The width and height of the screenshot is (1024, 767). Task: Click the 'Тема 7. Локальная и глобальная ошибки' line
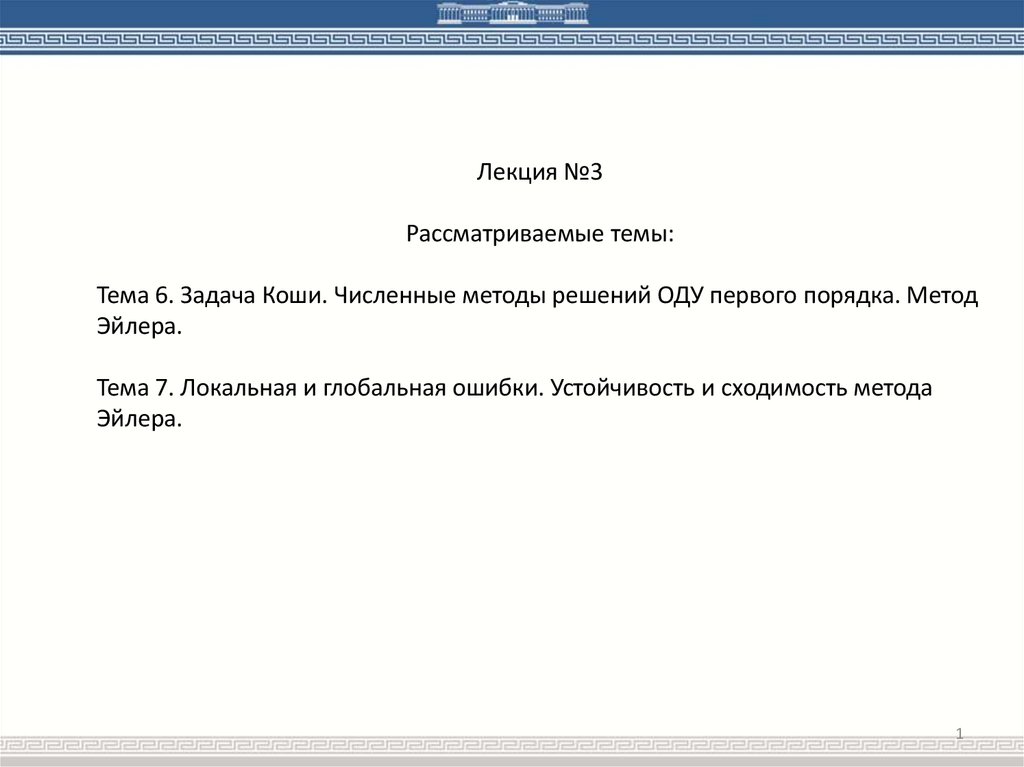pos(514,388)
